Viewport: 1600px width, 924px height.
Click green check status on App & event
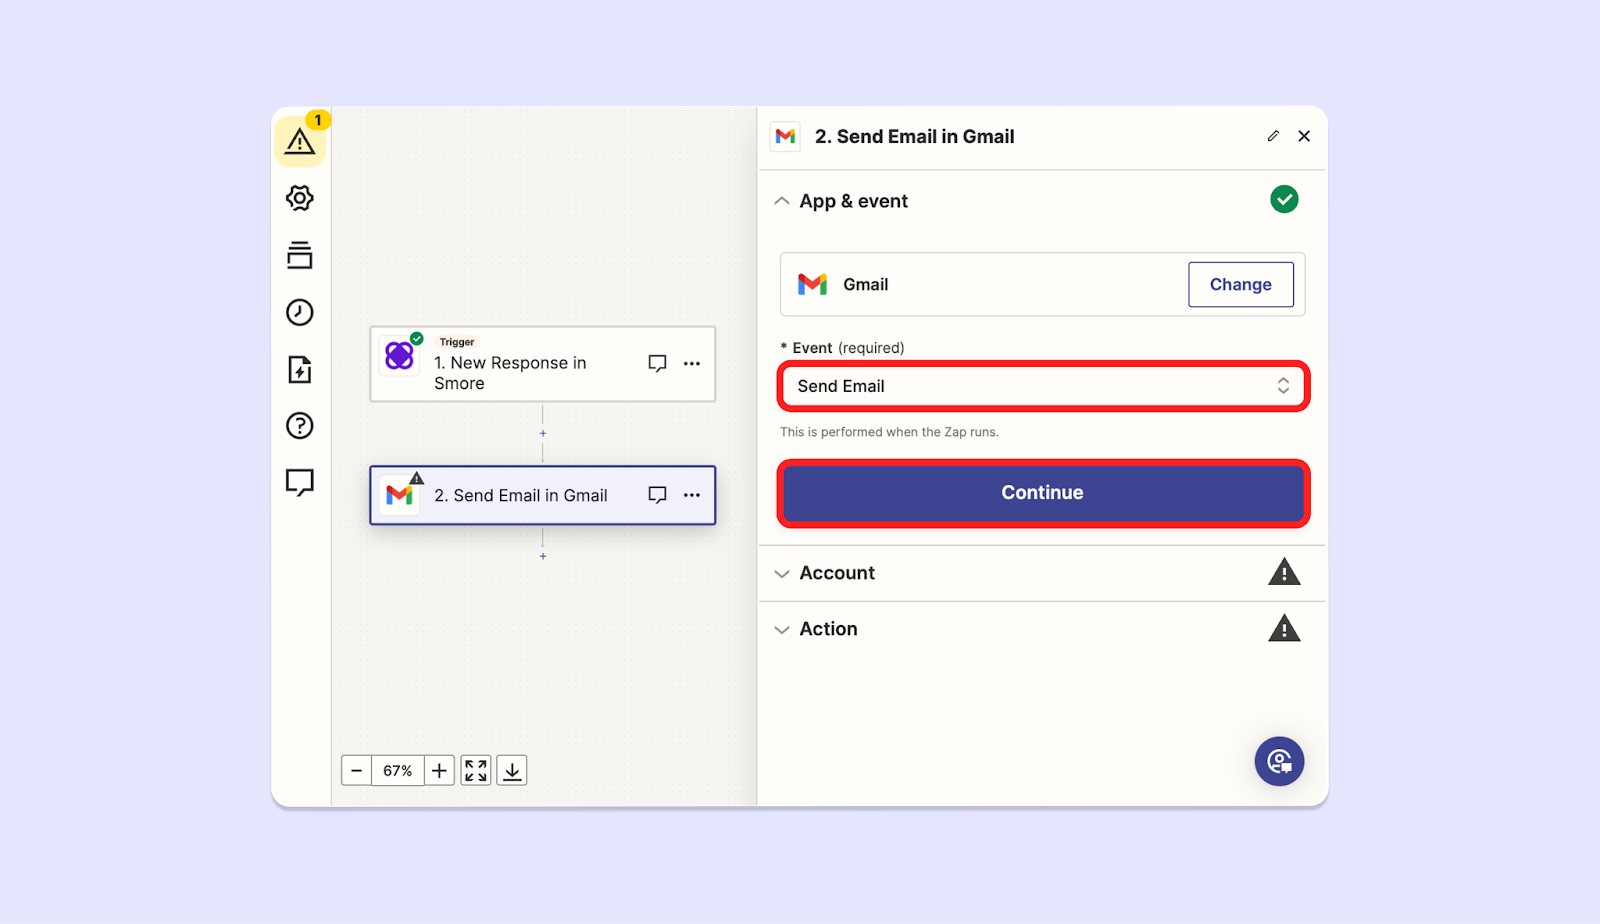1284,200
